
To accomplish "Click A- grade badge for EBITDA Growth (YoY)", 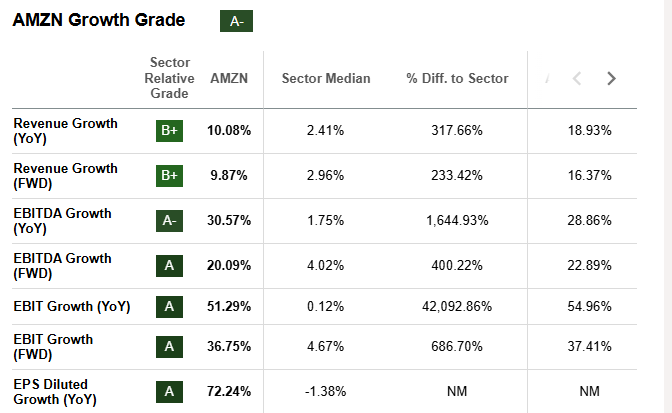I will [x=169, y=221].
